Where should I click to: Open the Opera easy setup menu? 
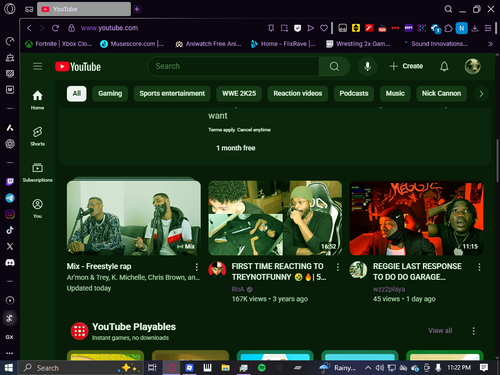[488, 28]
